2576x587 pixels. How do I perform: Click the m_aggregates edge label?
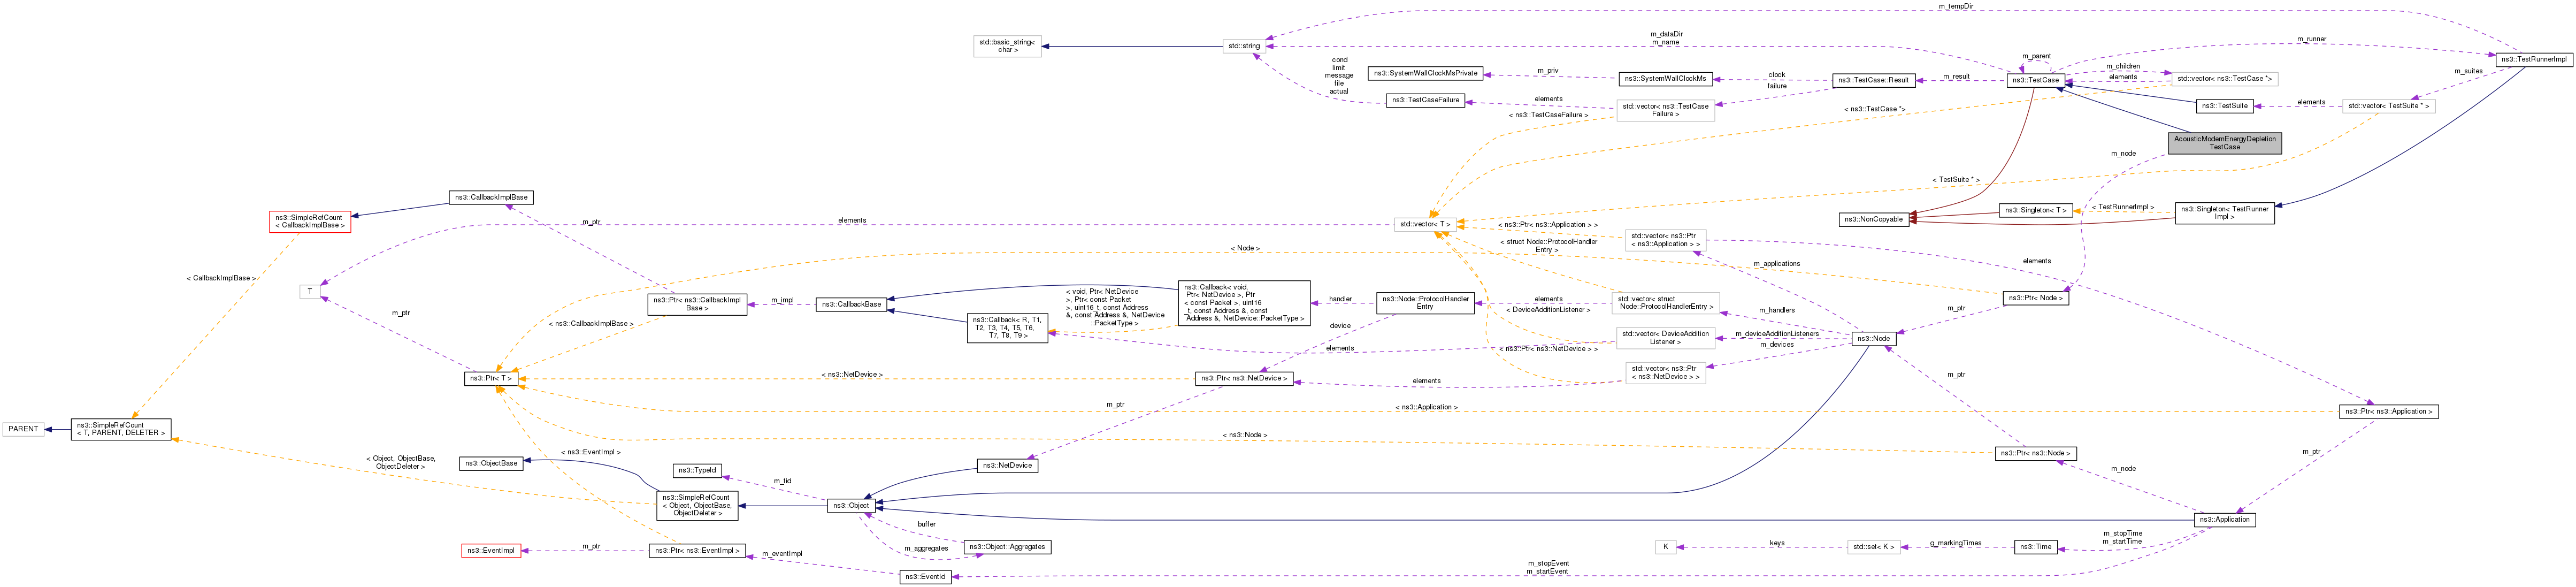pyautogui.click(x=925, y=549)
